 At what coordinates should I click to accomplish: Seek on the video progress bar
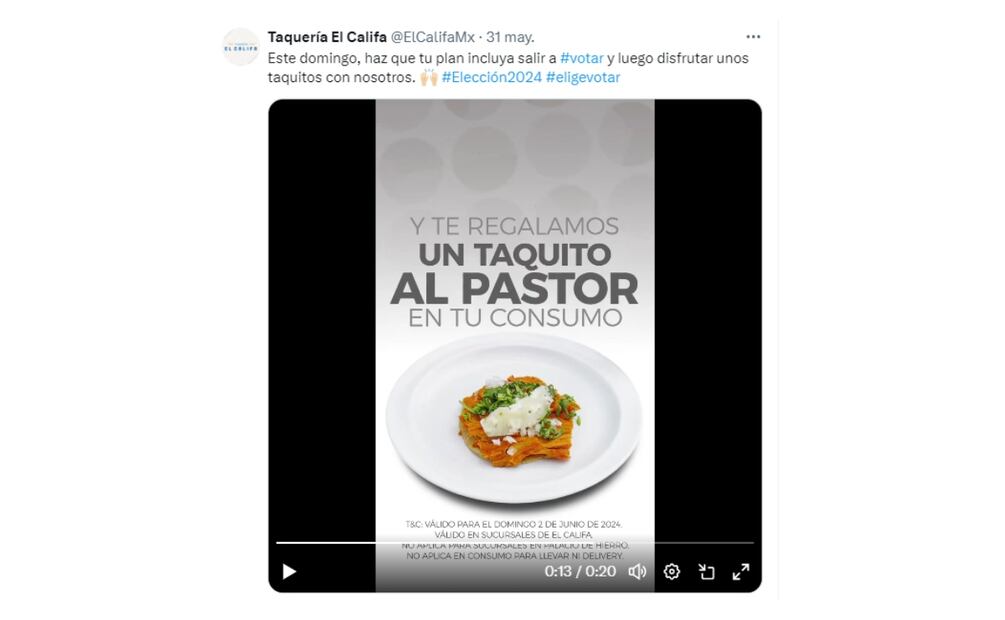(515, 542)
